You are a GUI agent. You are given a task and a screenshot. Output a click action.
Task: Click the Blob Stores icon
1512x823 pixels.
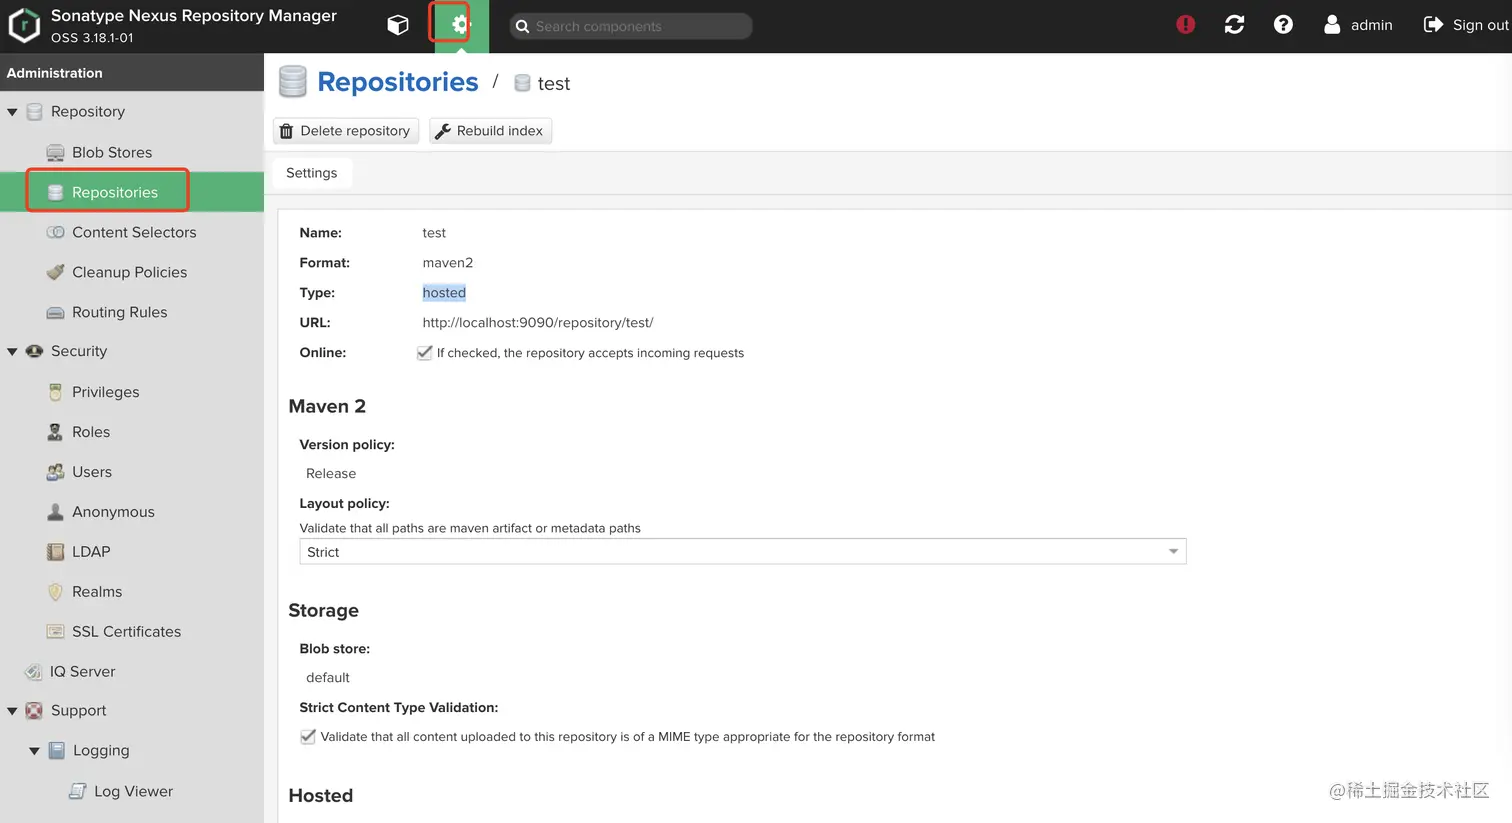[56, 152]
